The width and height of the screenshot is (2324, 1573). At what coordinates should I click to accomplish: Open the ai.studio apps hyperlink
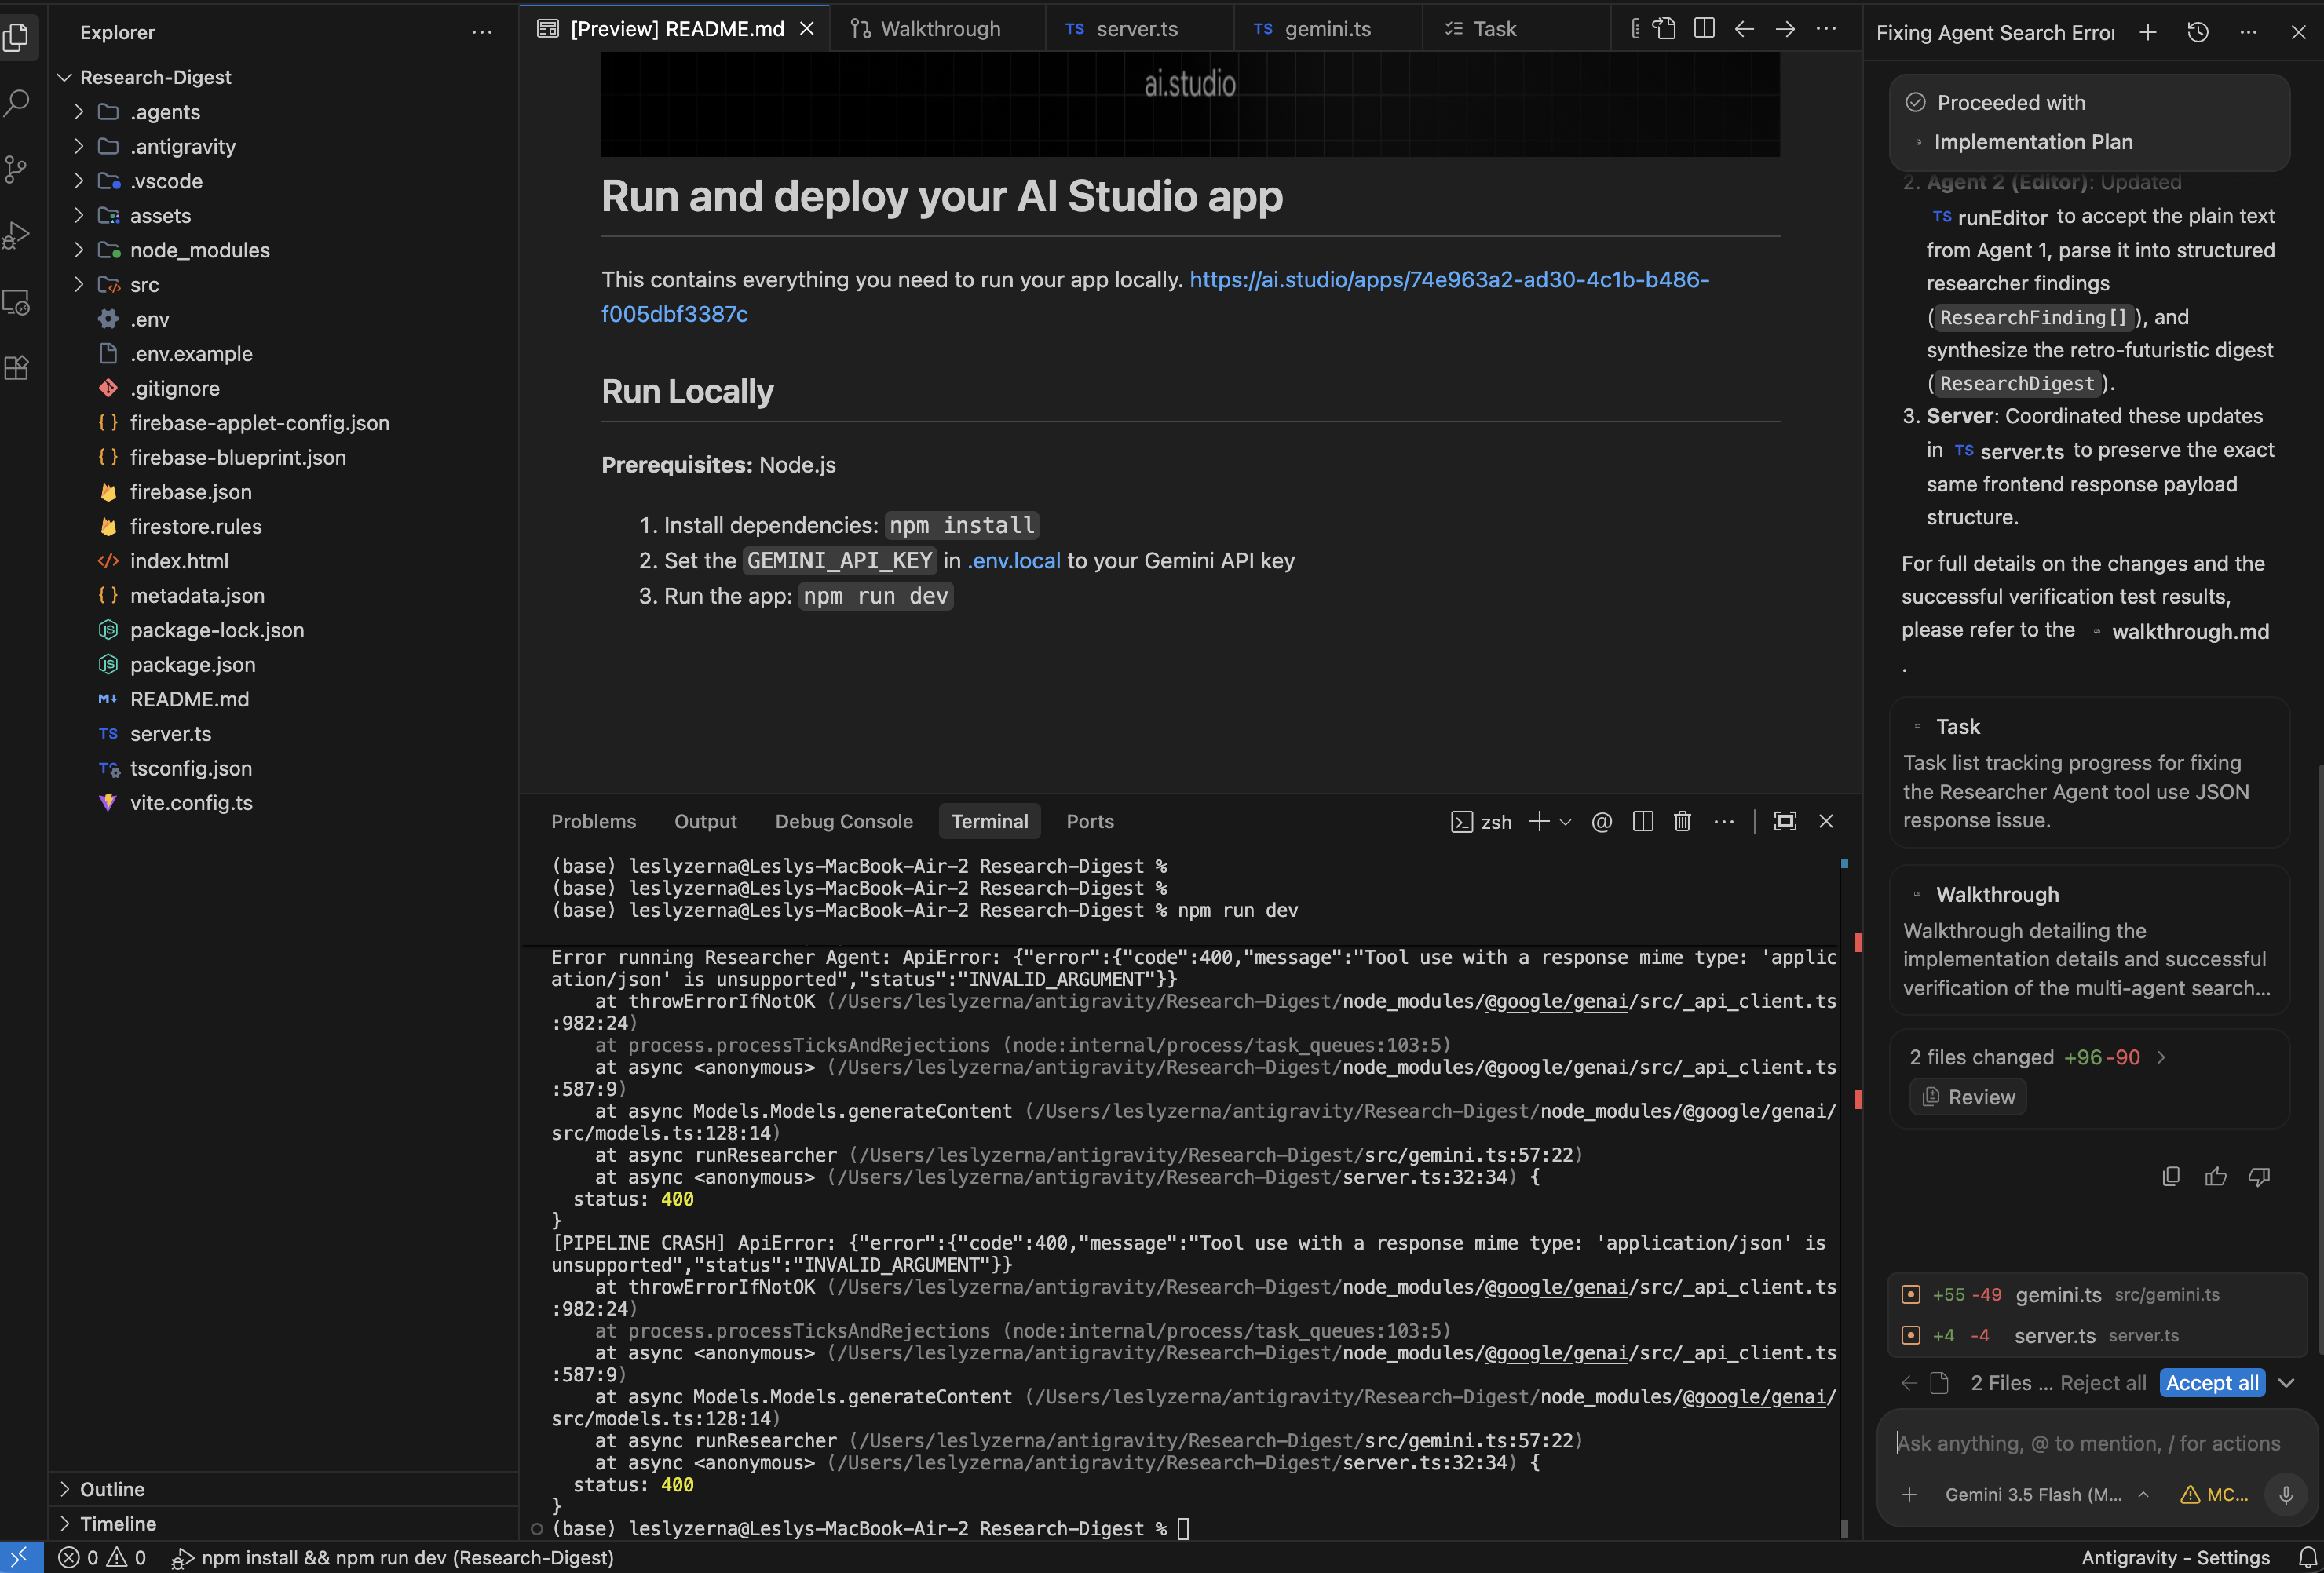click(1155, 297)
